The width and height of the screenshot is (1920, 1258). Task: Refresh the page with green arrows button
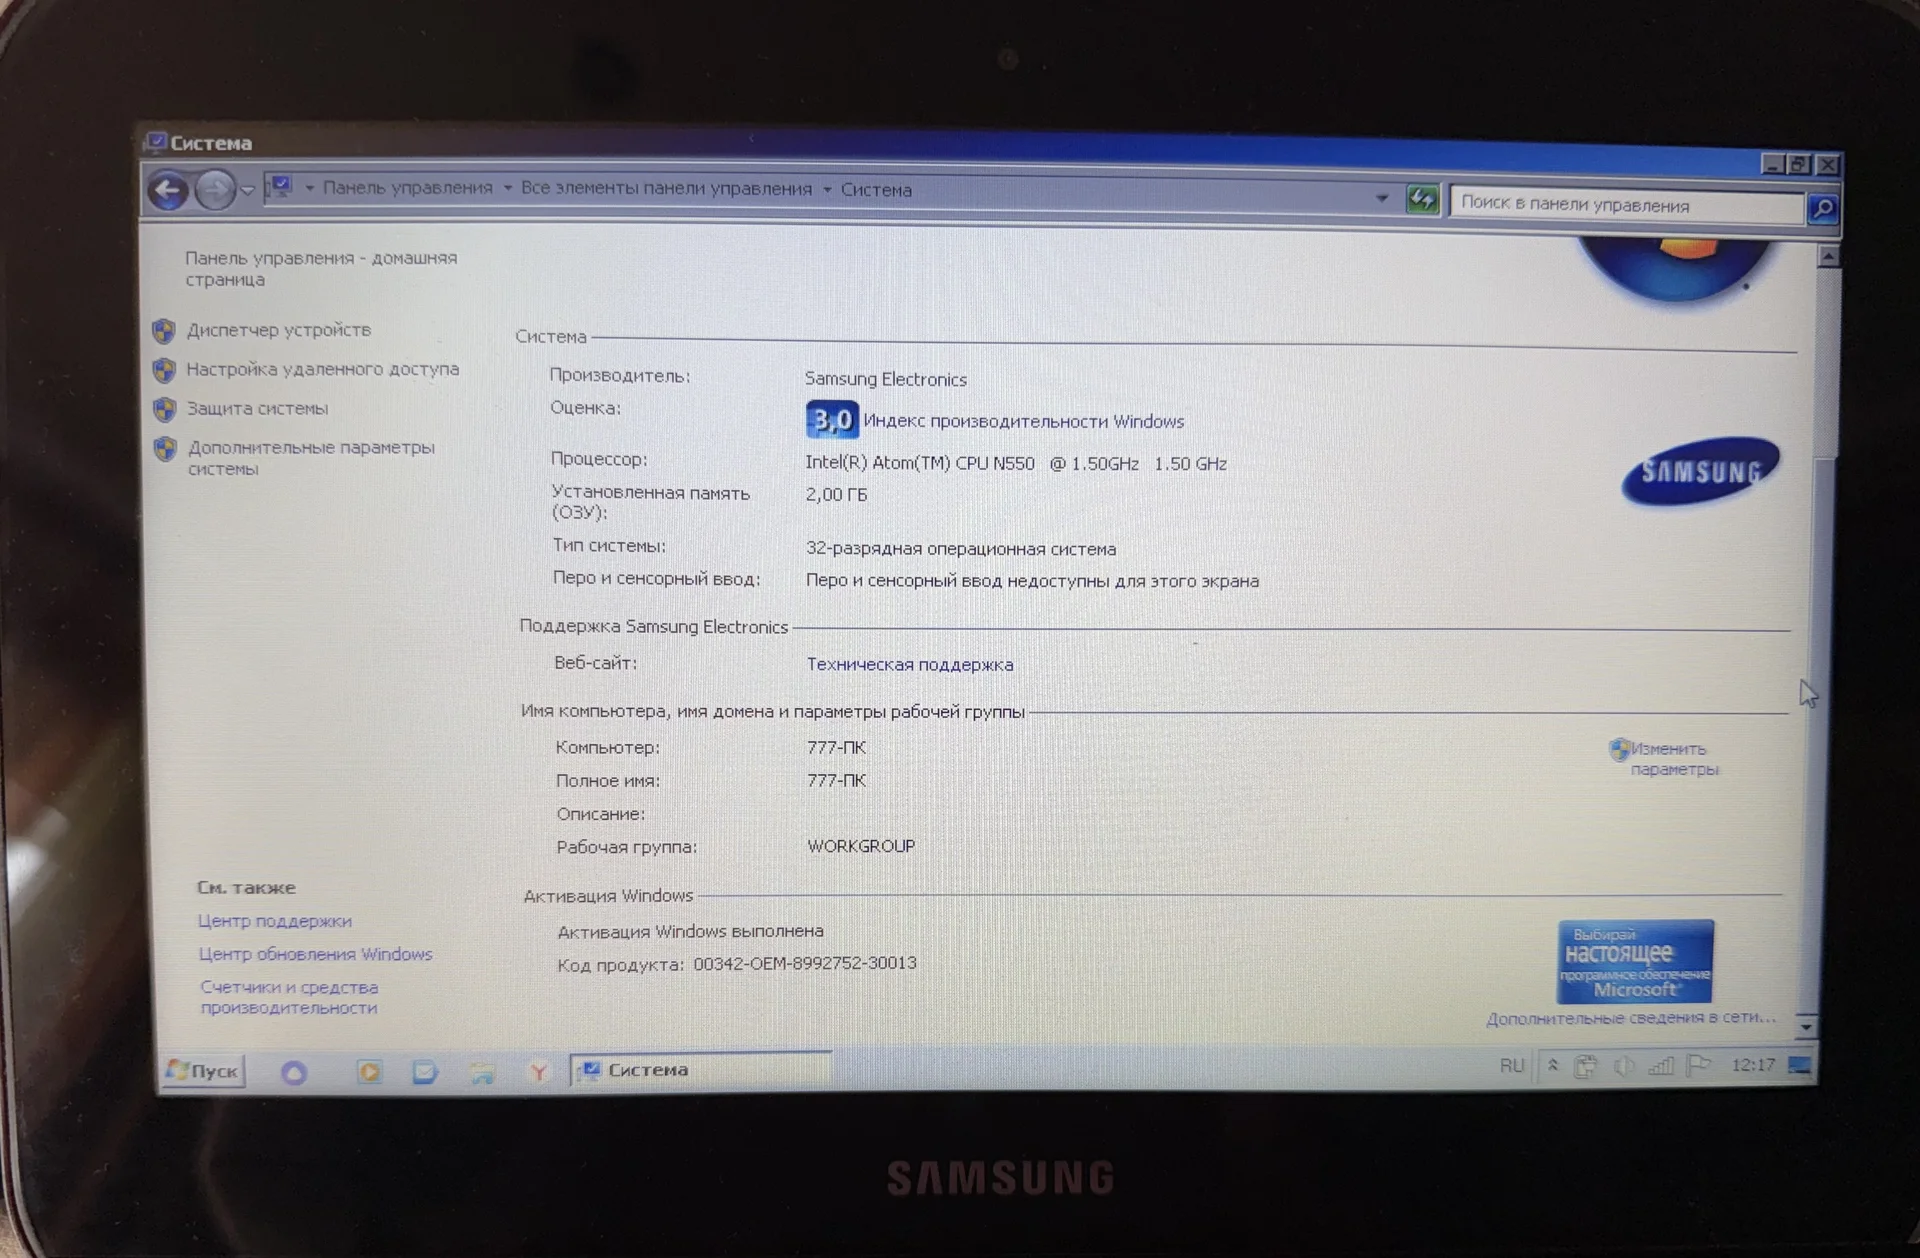coord(1422,199)
